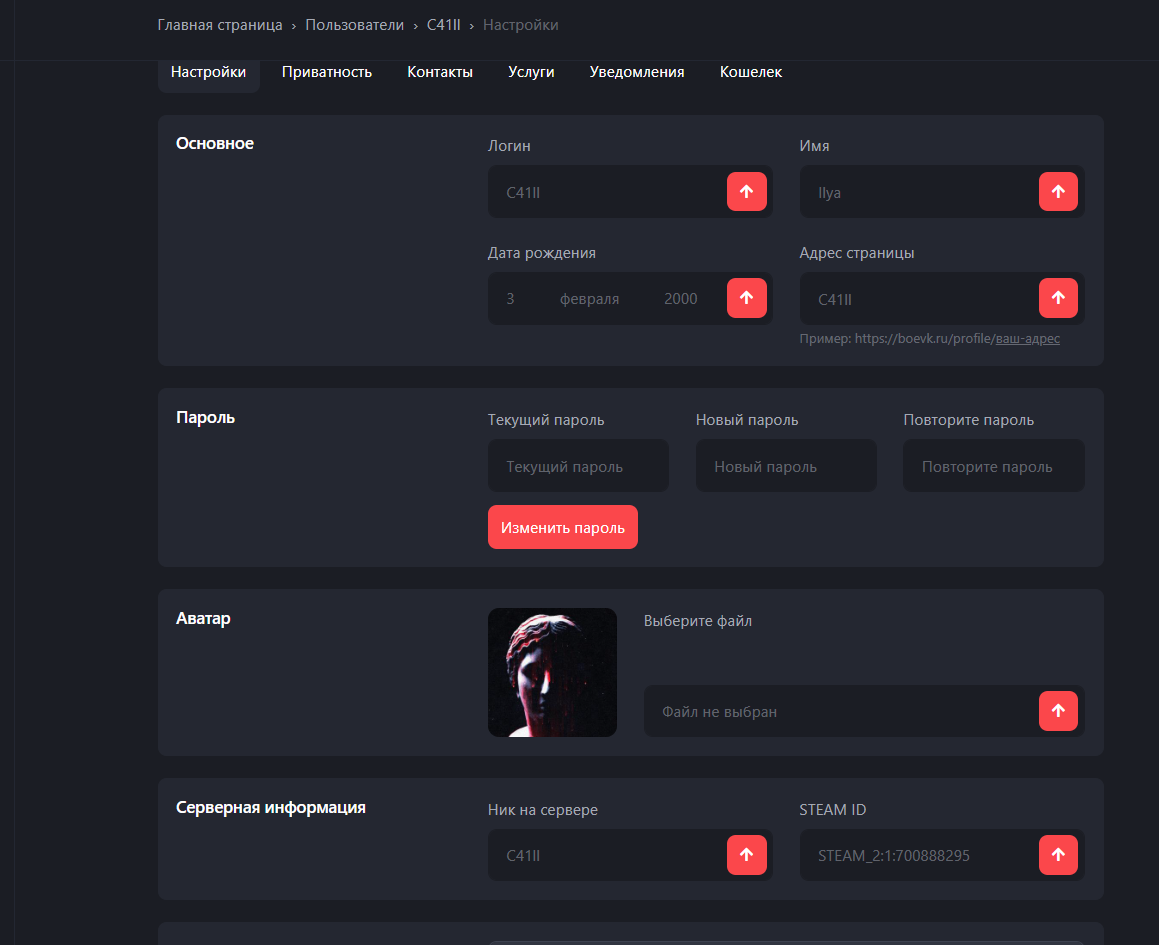The image size is (1159, 945).
Task: Save the Адрес страницы using arrow button
Action: coord(1058,298)
